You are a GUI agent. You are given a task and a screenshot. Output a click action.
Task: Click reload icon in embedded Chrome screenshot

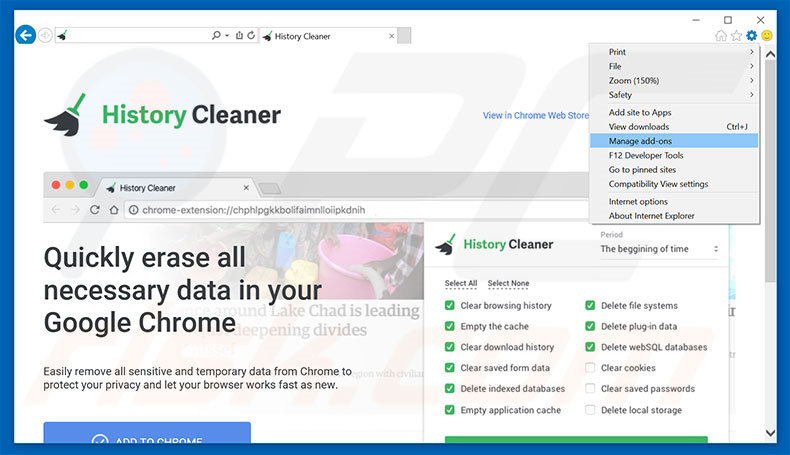tap(94, 210)
